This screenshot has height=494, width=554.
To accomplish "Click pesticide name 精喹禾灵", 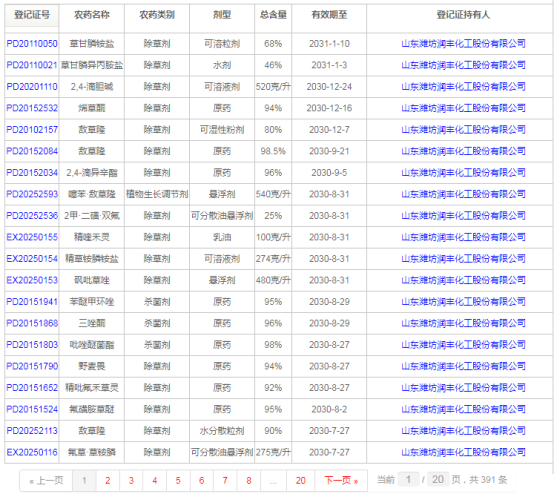I will (92, 237).
